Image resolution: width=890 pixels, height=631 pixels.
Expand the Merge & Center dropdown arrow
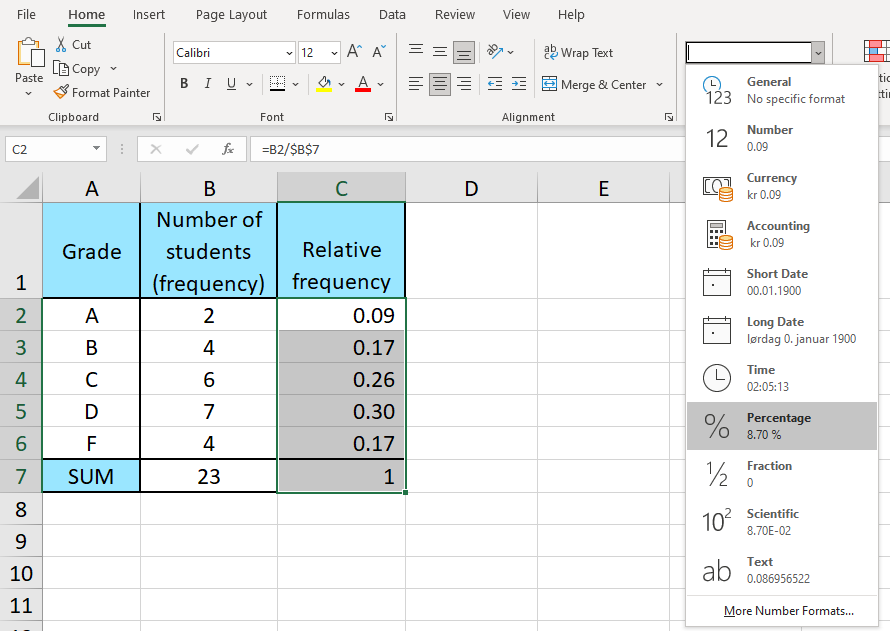(660, 85)
